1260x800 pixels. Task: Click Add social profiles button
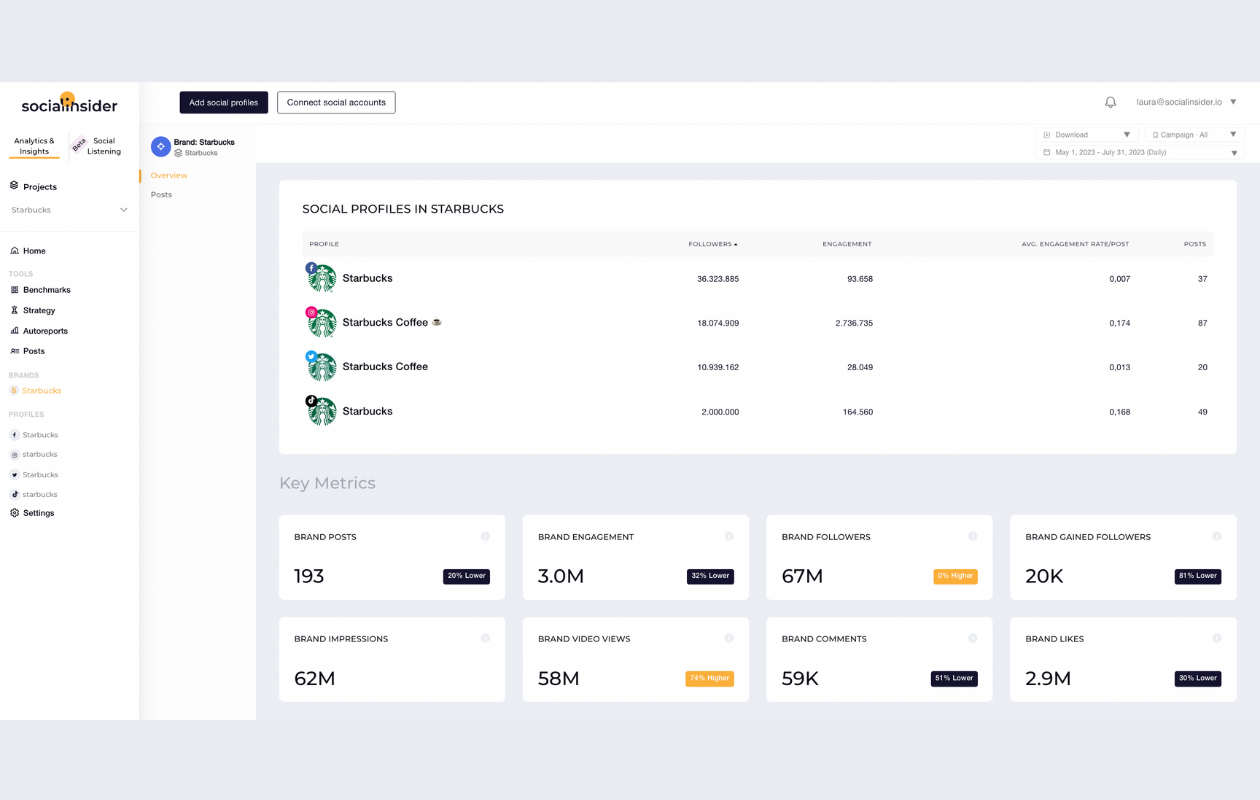[224, 102]
